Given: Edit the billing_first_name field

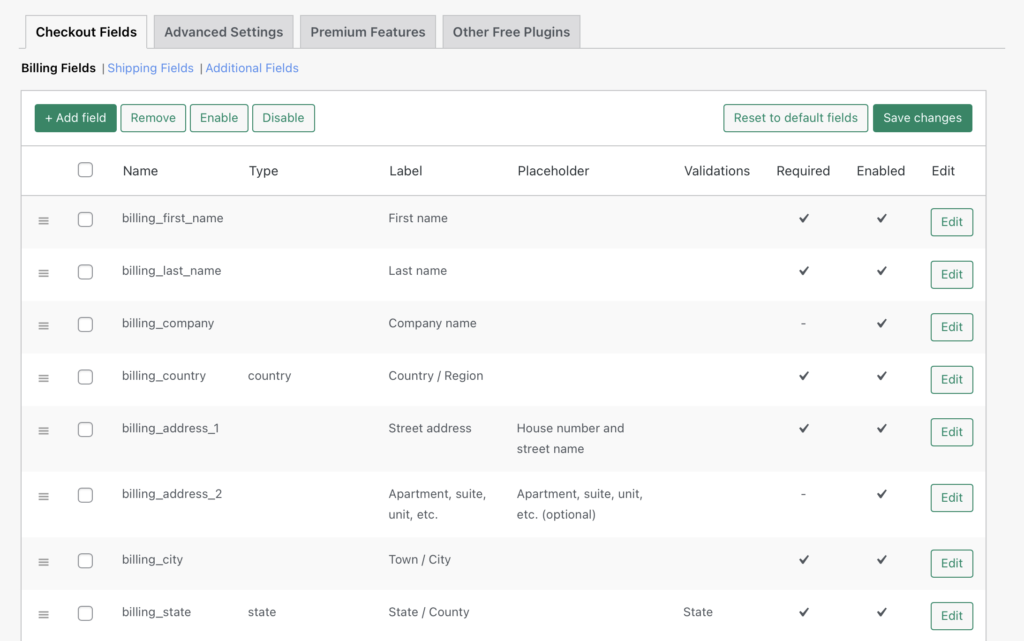Looking at the screenshot, I should click(952, 222).
